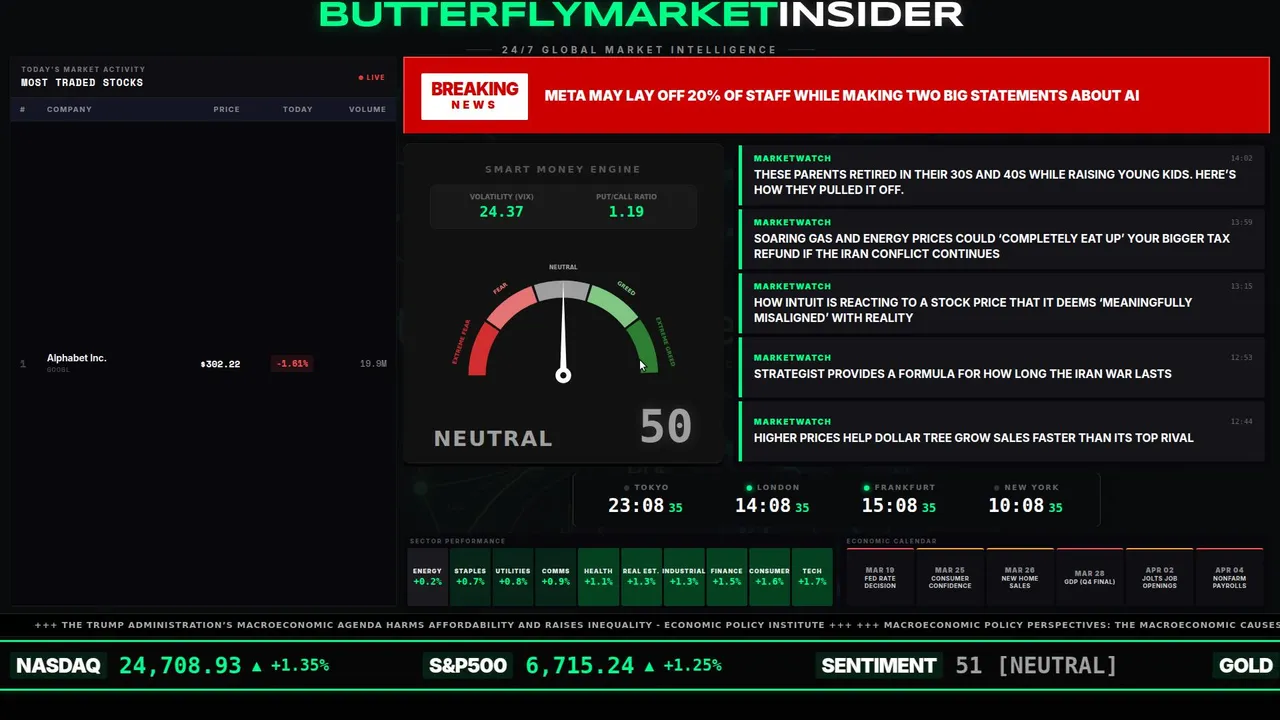Viewport: 1280px width, 720px height.
Task: Open the parents retired in their 30s story
Action: (x=1003, y=174)
